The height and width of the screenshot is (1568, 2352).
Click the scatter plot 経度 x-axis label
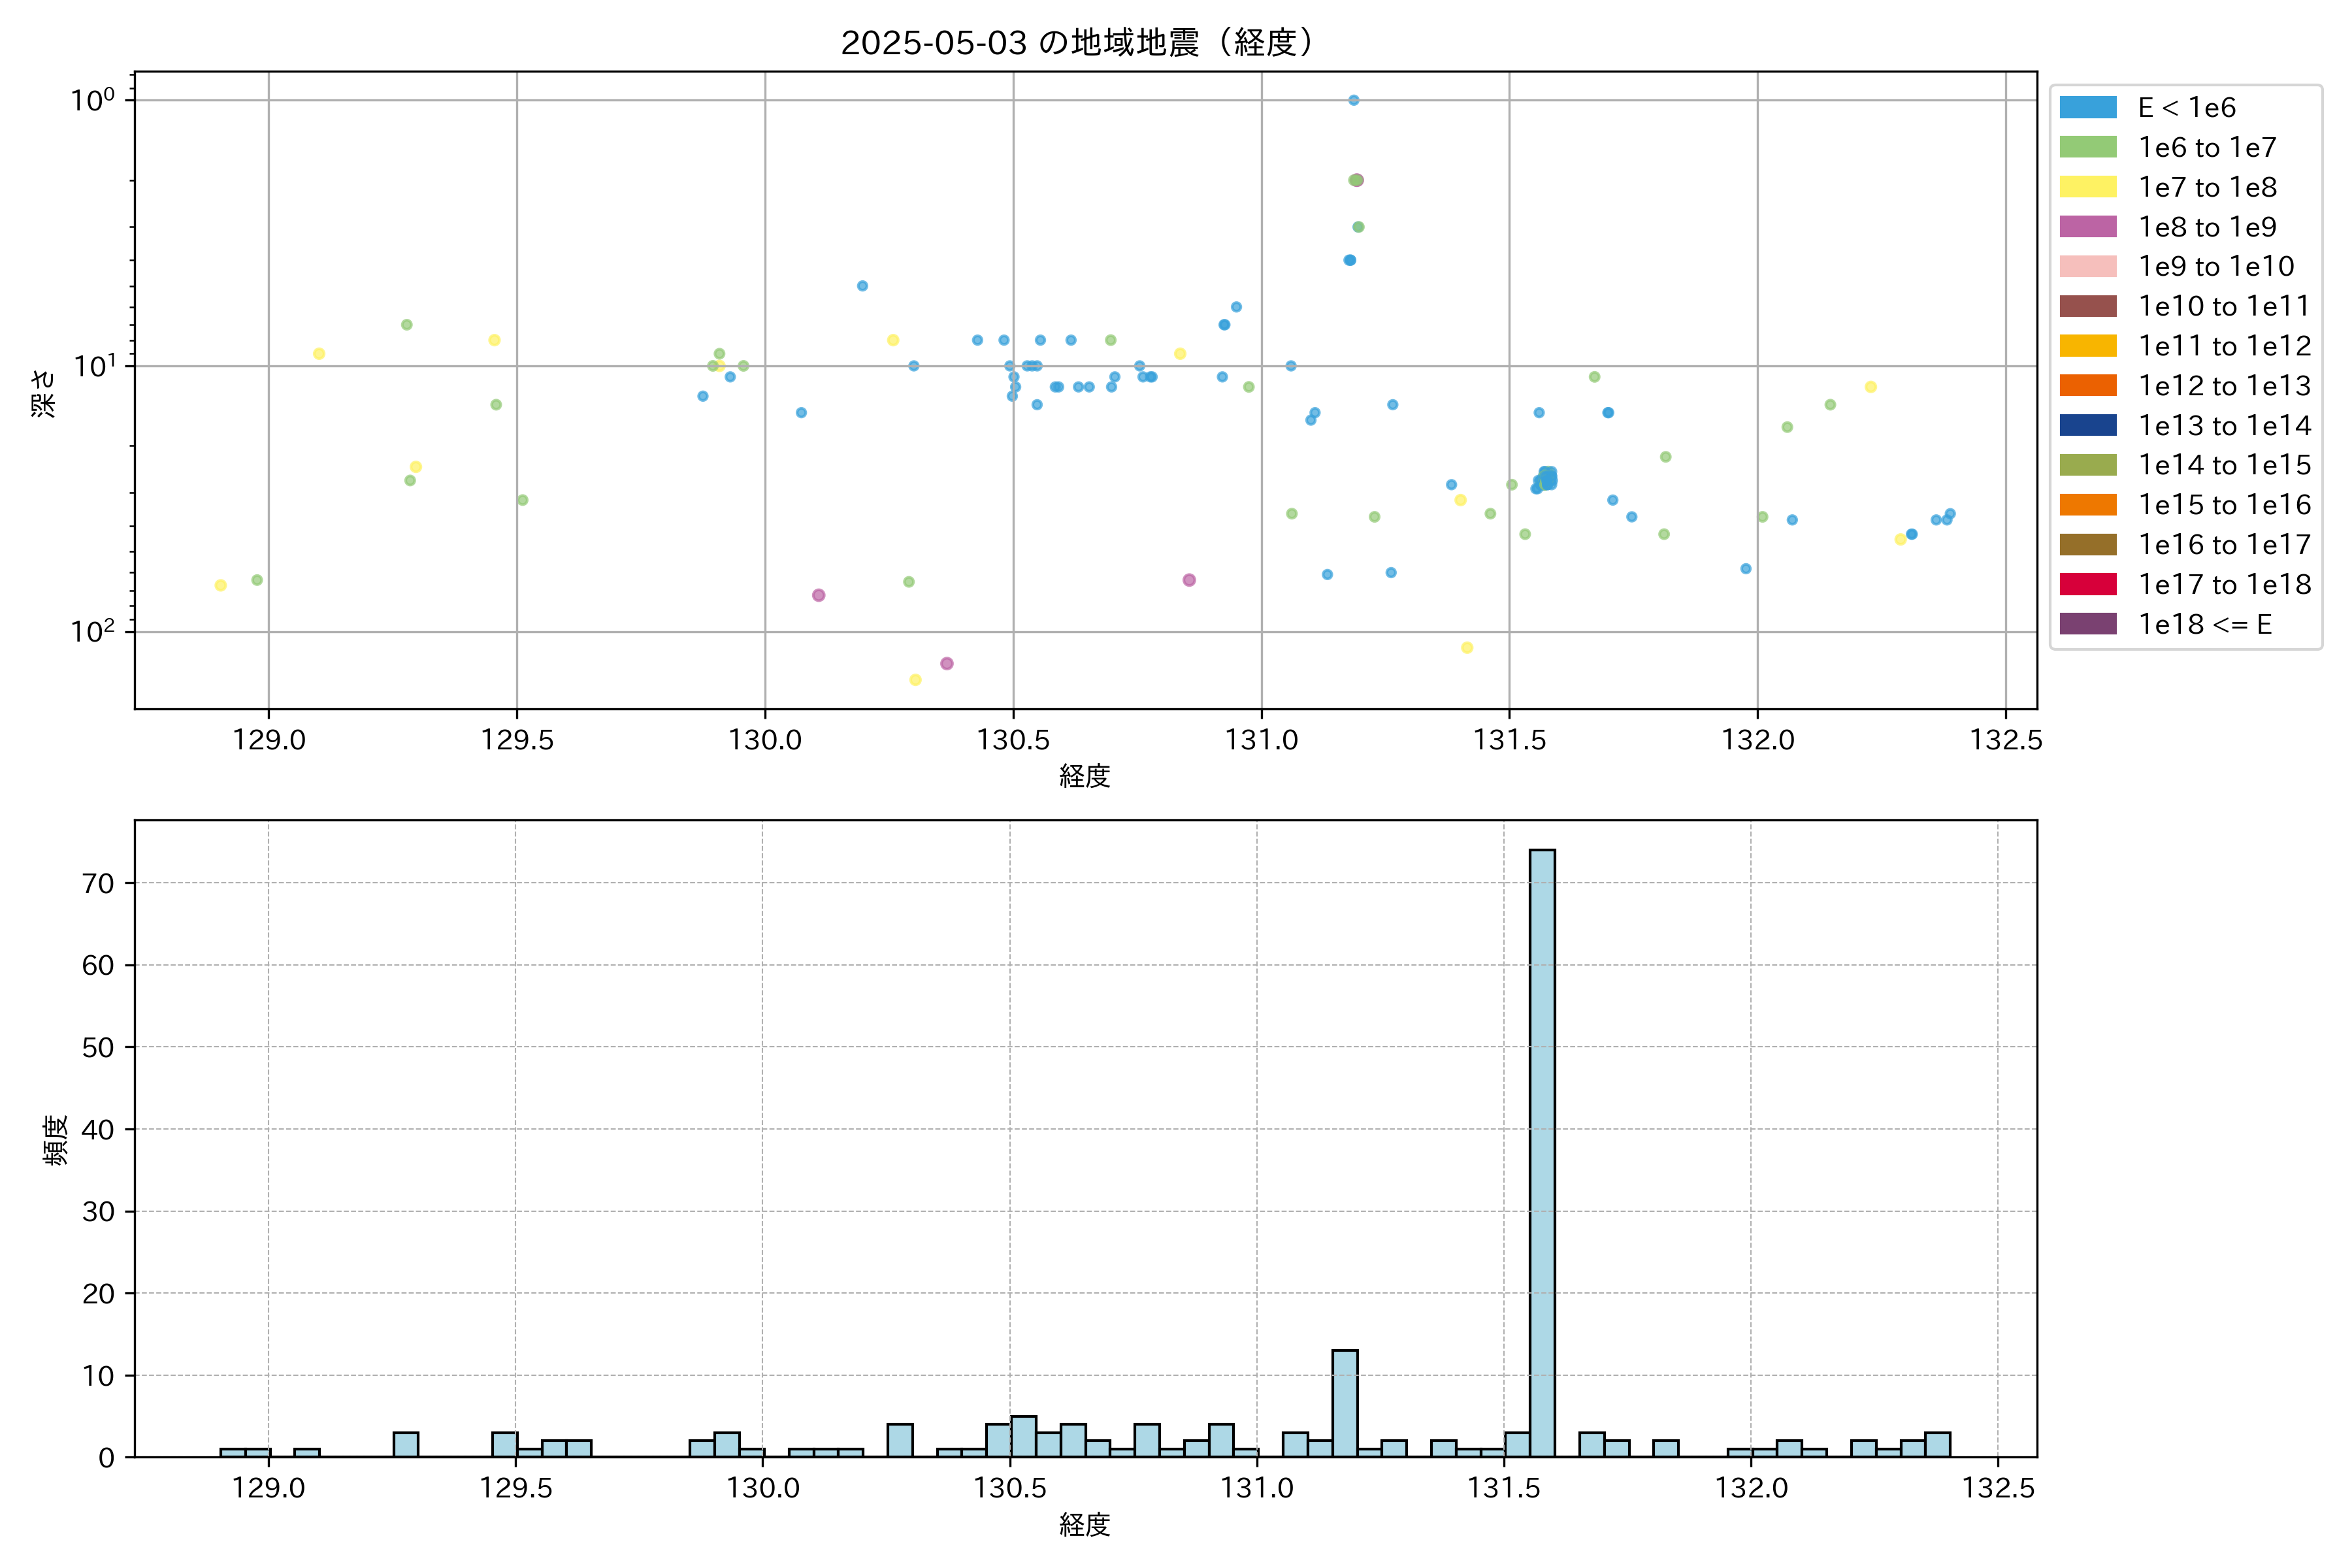[1085, 776]
